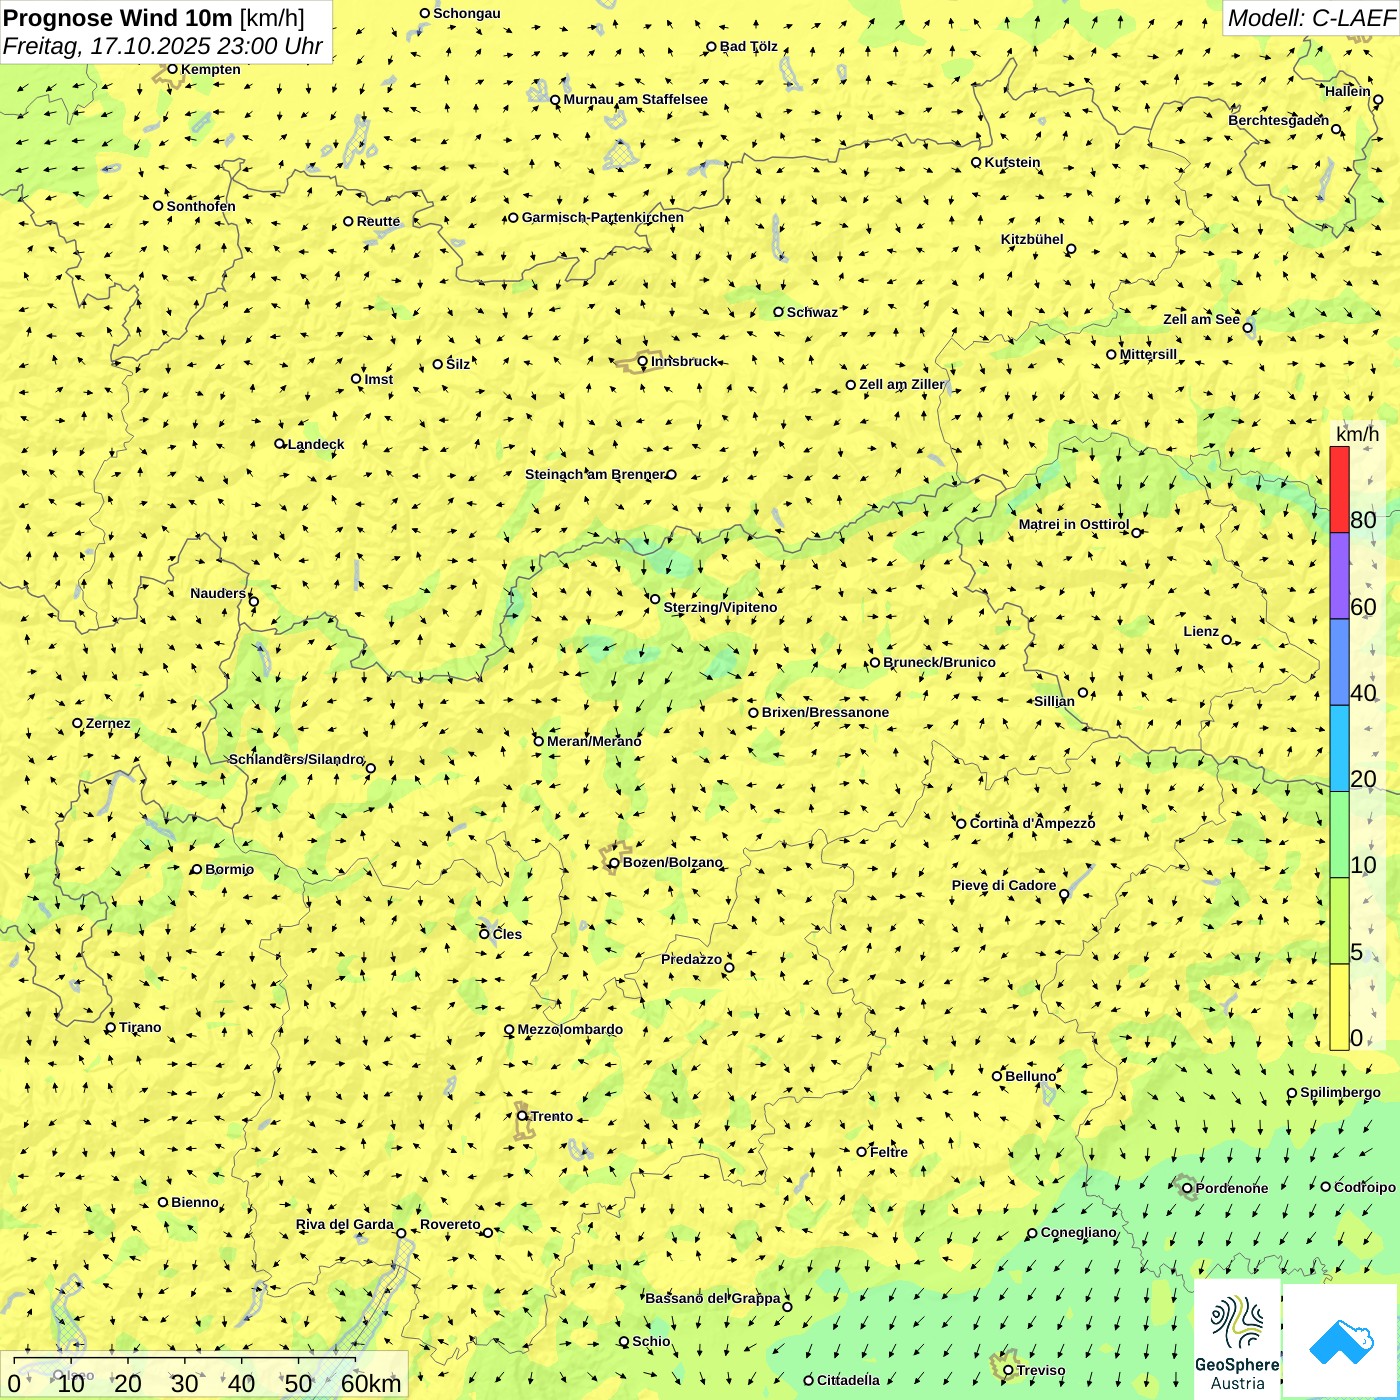The image size is (1400, 1400).
Task: Click the 'Kitzbühel' label
Action: point(1032,239)
